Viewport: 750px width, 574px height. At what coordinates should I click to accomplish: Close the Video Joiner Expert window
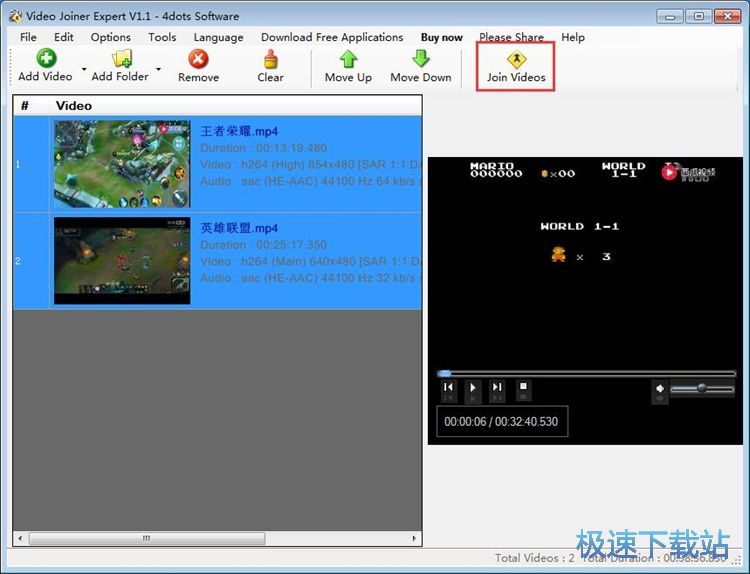click(728, 17)
